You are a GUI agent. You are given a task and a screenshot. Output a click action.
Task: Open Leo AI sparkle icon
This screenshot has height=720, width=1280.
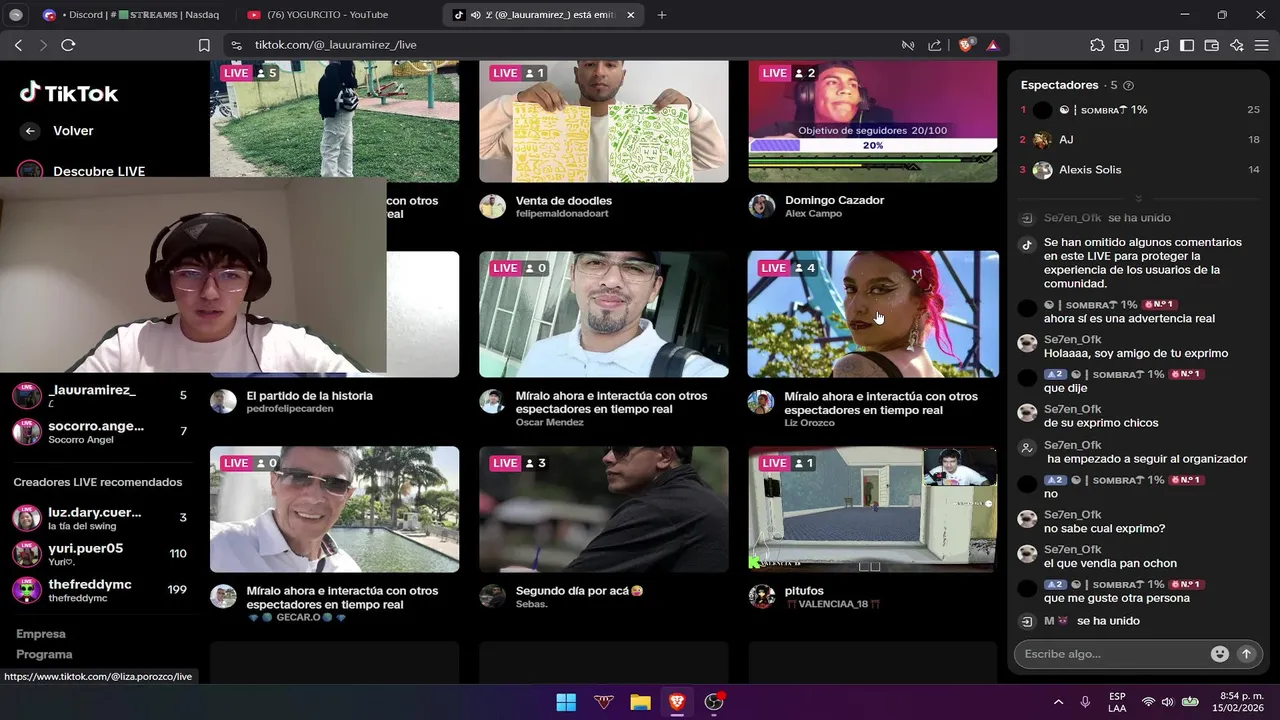click(1237, 45)
